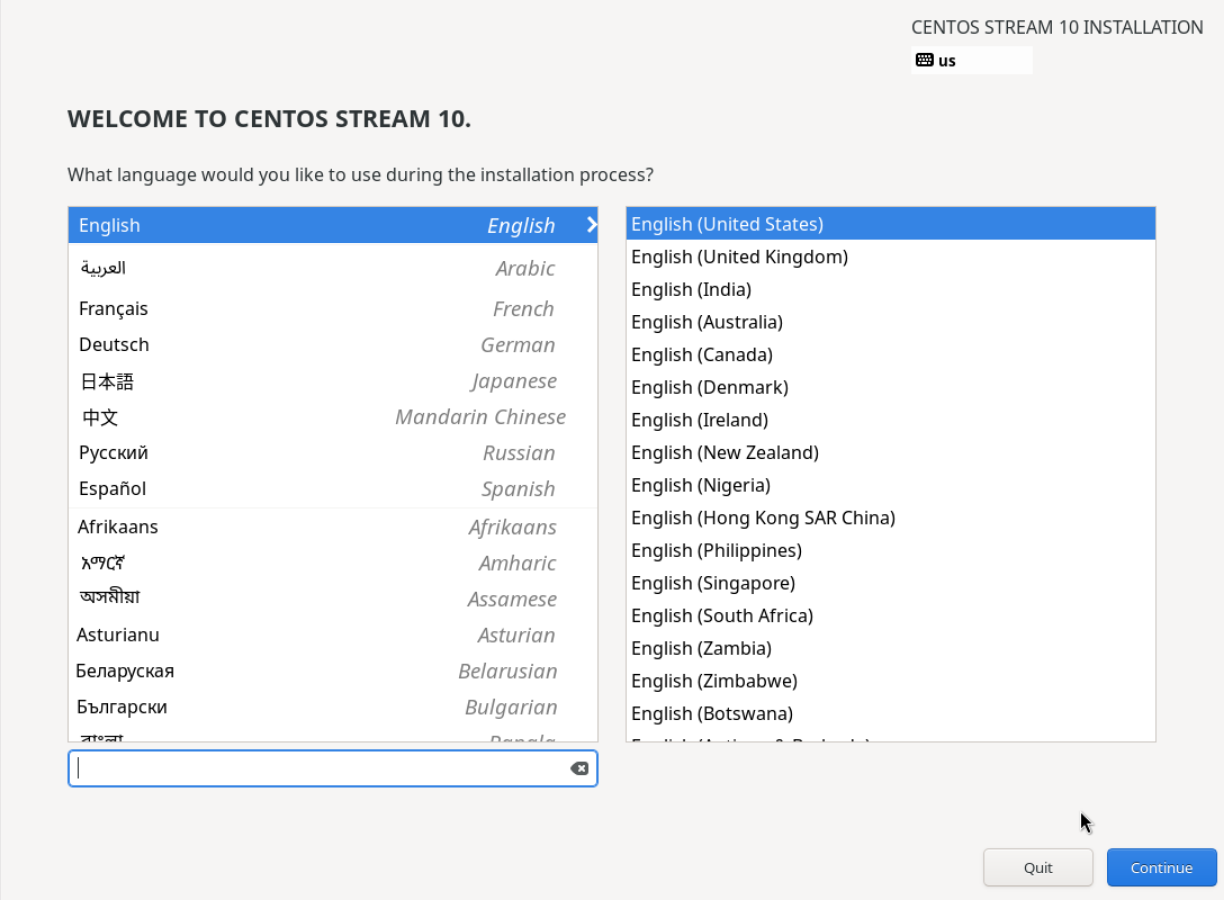Choose English (Ireland) locale
The height and width of the screenshot is (900, 1224).
click(891, 420)
